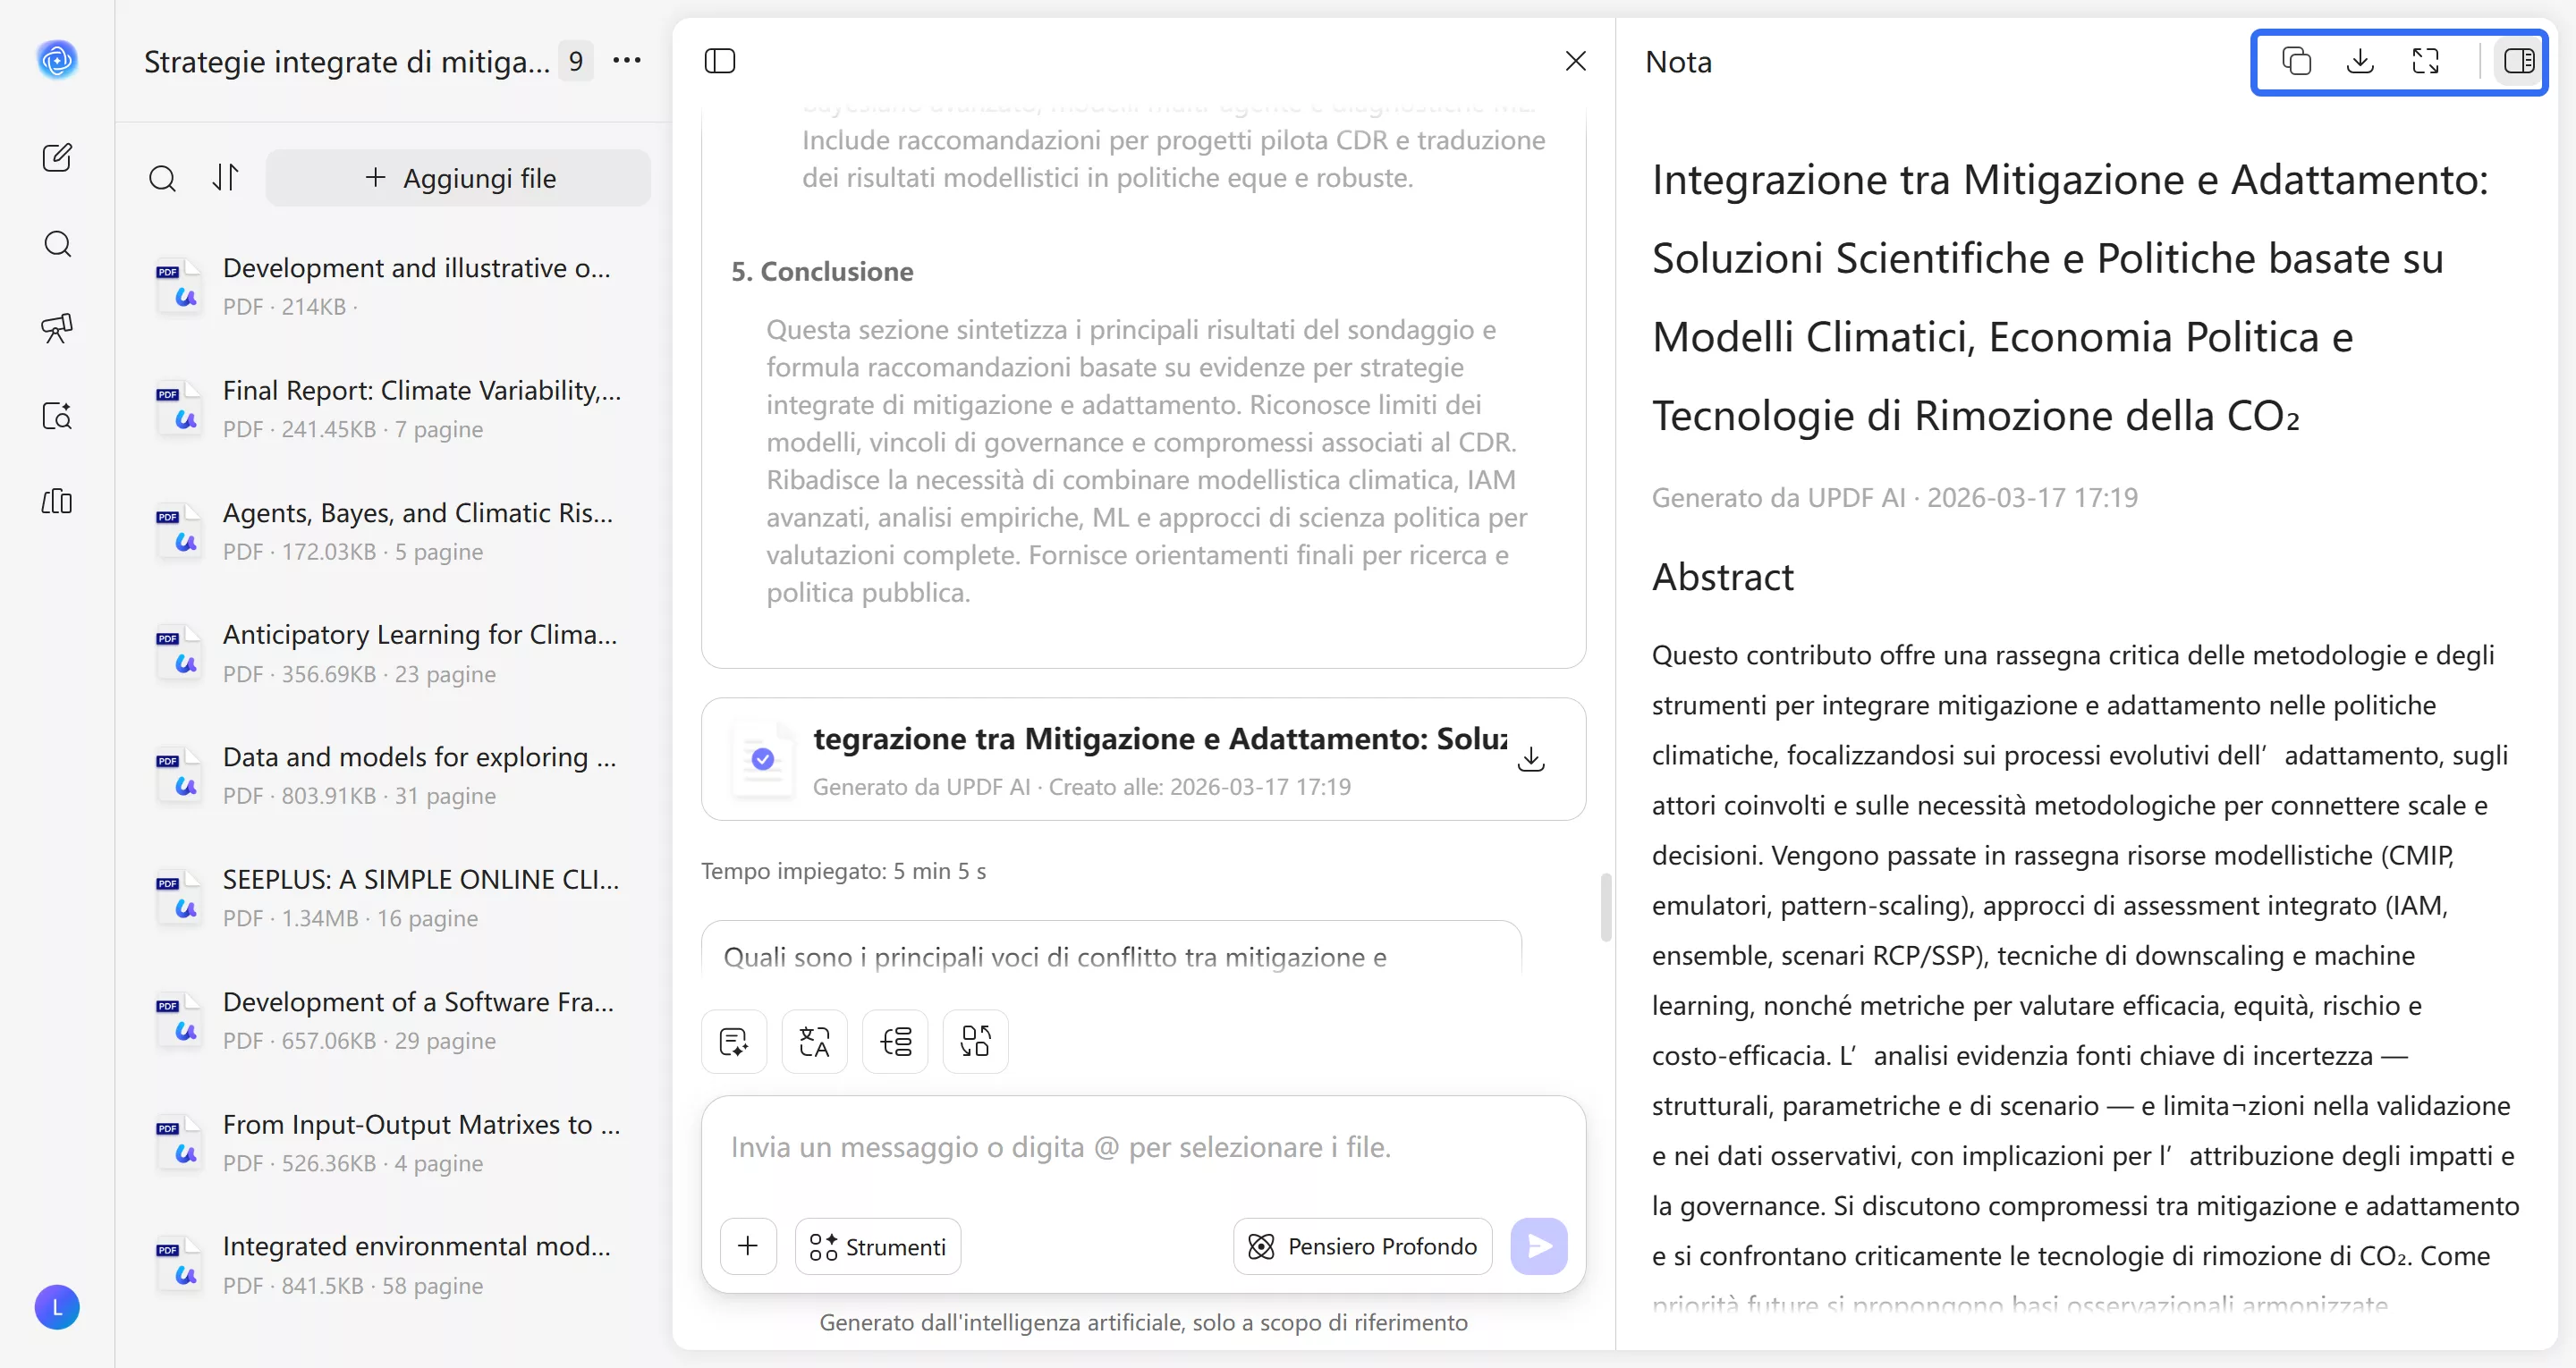Click the mind map quick-action icon
This screenshot has height=1368, width=2576.
[x=895, y=1042]
